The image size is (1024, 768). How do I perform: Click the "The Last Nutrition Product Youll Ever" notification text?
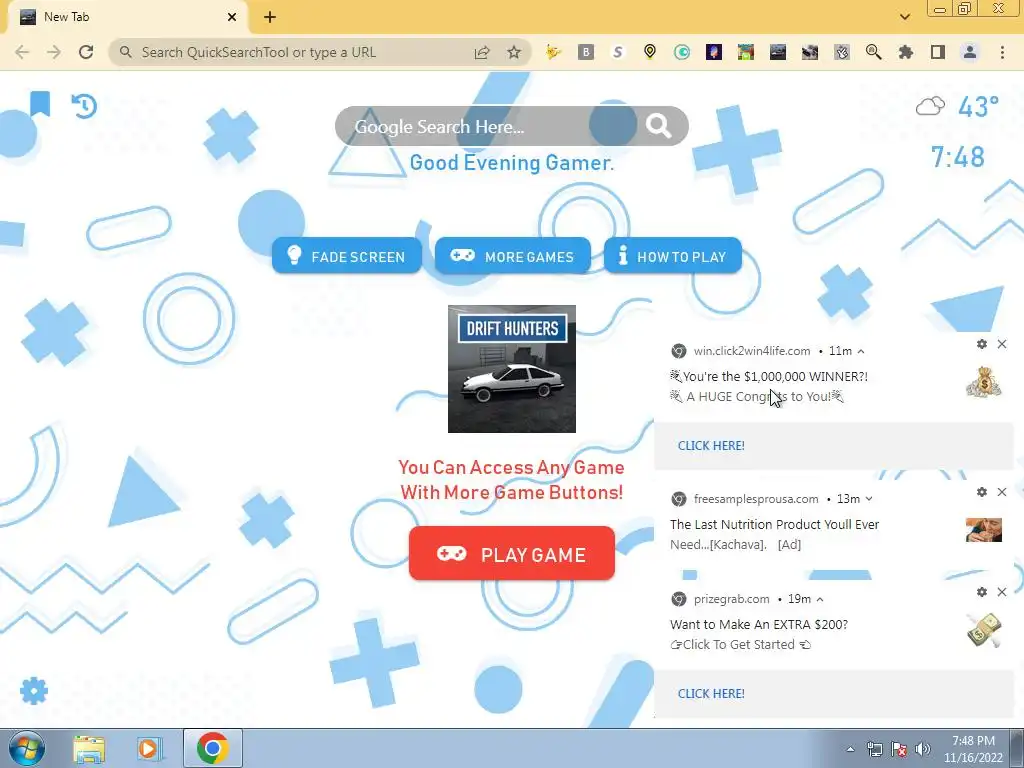pos(775,524)
